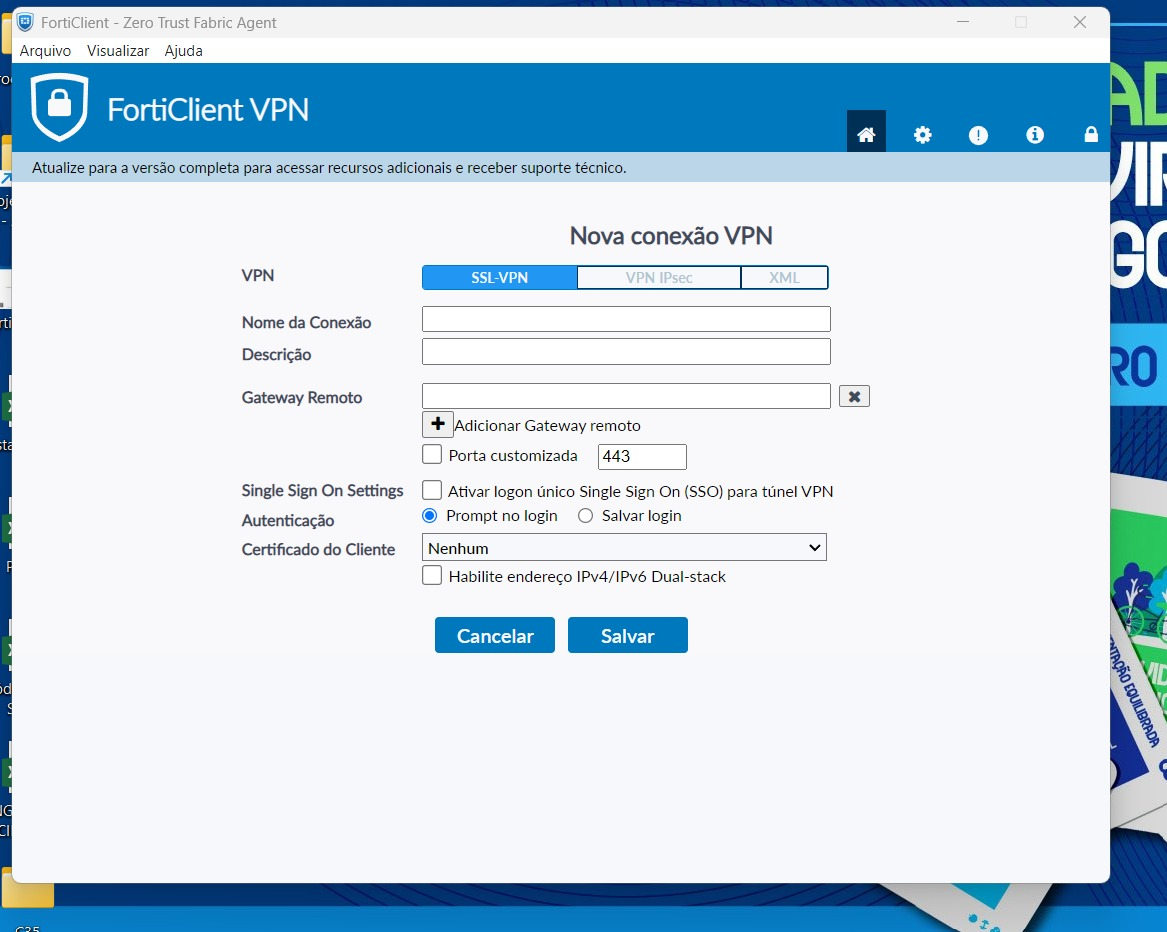Open settings via the gear icon
Viewport: 1167px width, 932px height.
point(922,135)
